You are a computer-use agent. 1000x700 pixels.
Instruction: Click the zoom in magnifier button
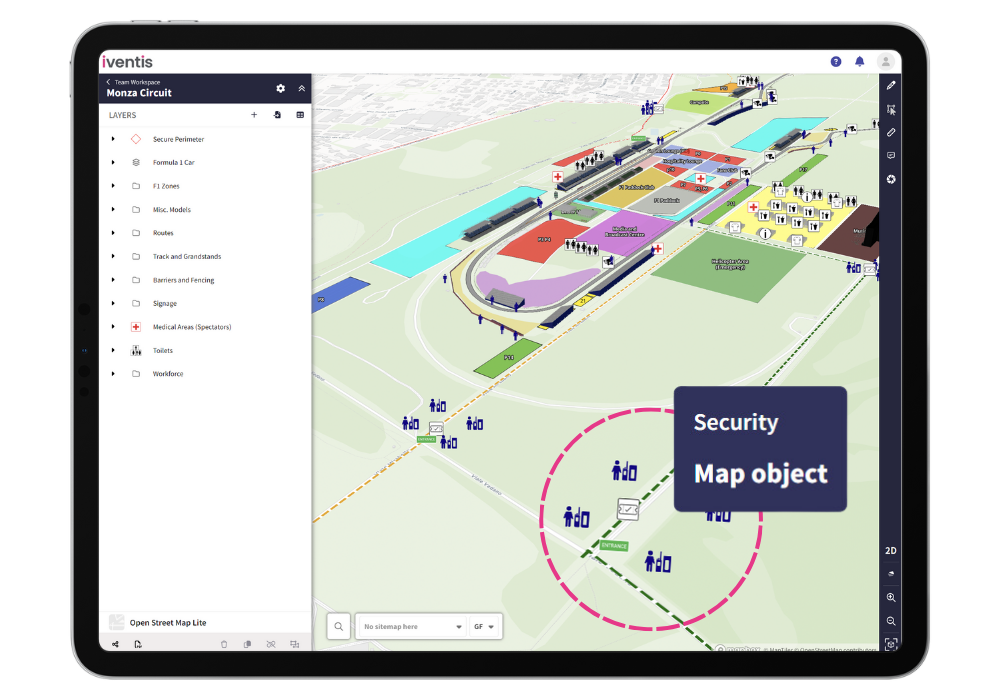tap(891, 597)
